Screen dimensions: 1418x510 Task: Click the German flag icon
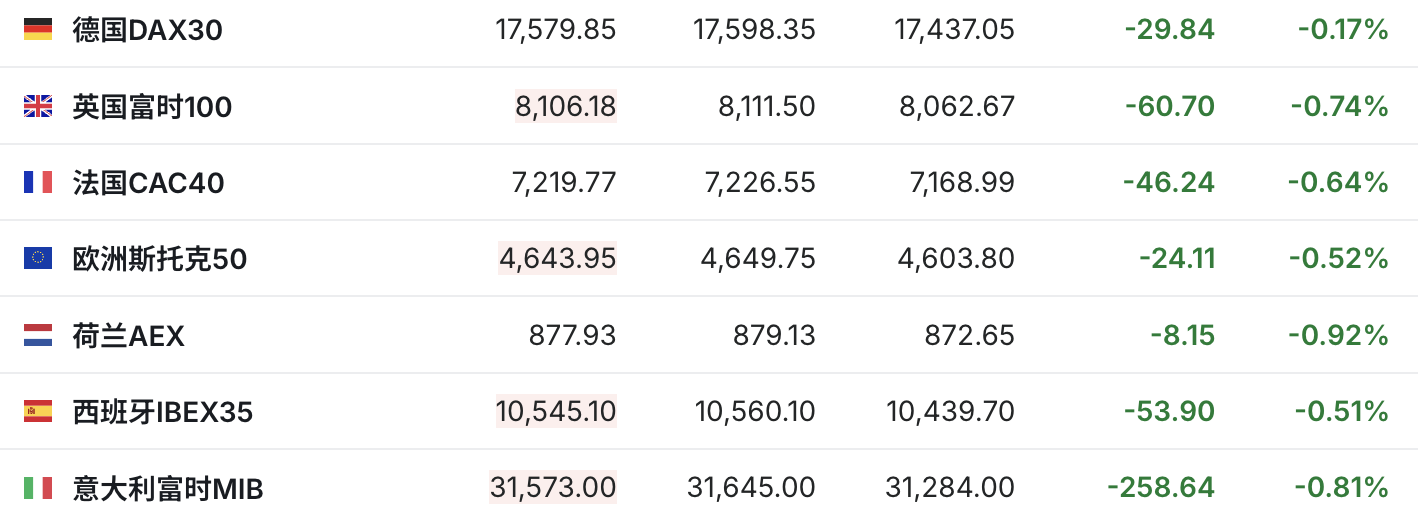tap(38, 30)
